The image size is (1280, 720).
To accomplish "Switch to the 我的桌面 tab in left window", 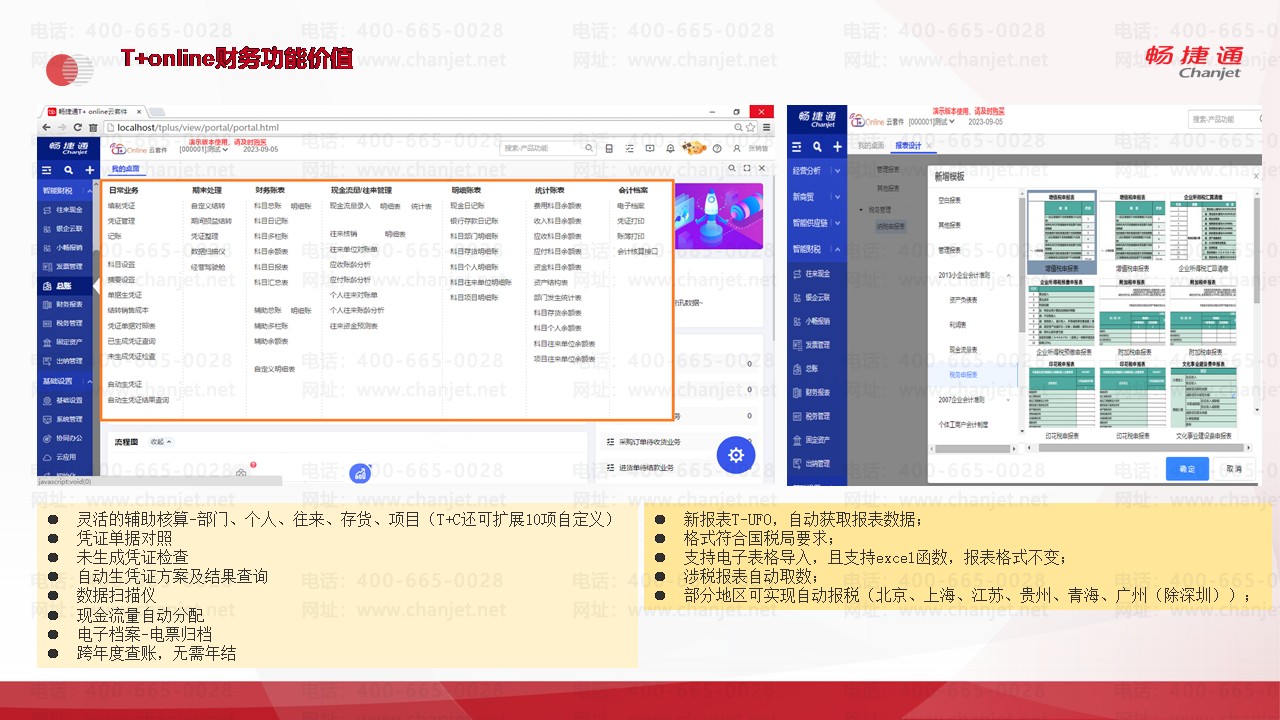I will (x=125, y=169).
